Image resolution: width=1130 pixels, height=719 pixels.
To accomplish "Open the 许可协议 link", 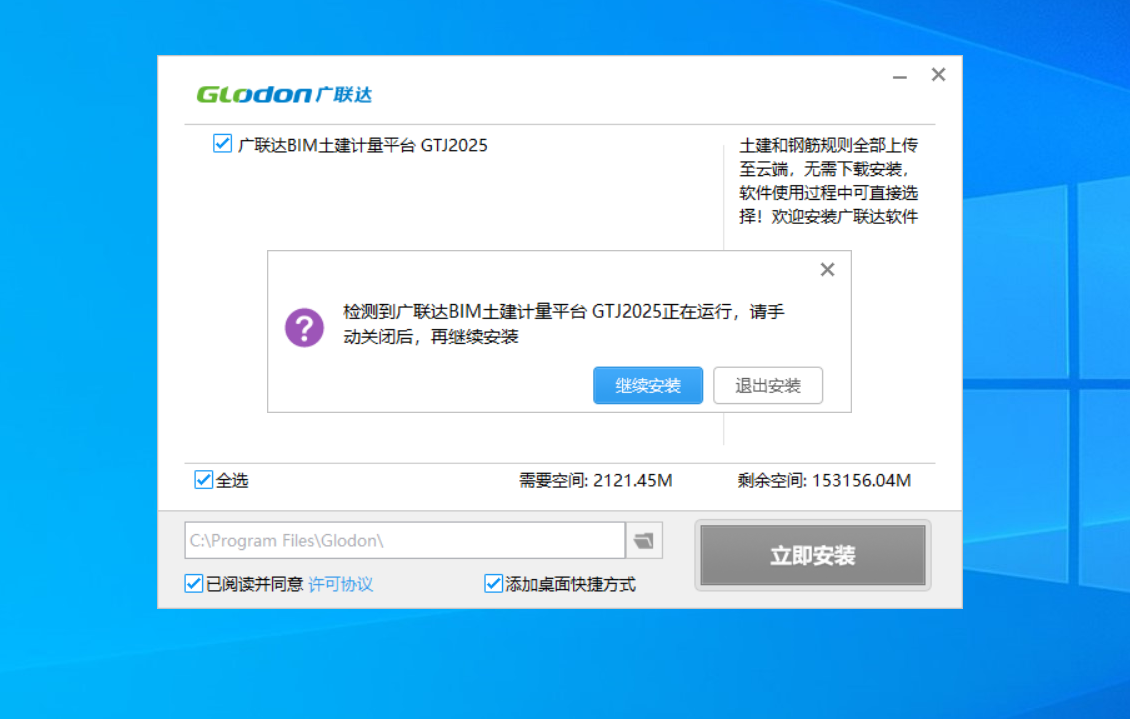I will tap(340, 584).
